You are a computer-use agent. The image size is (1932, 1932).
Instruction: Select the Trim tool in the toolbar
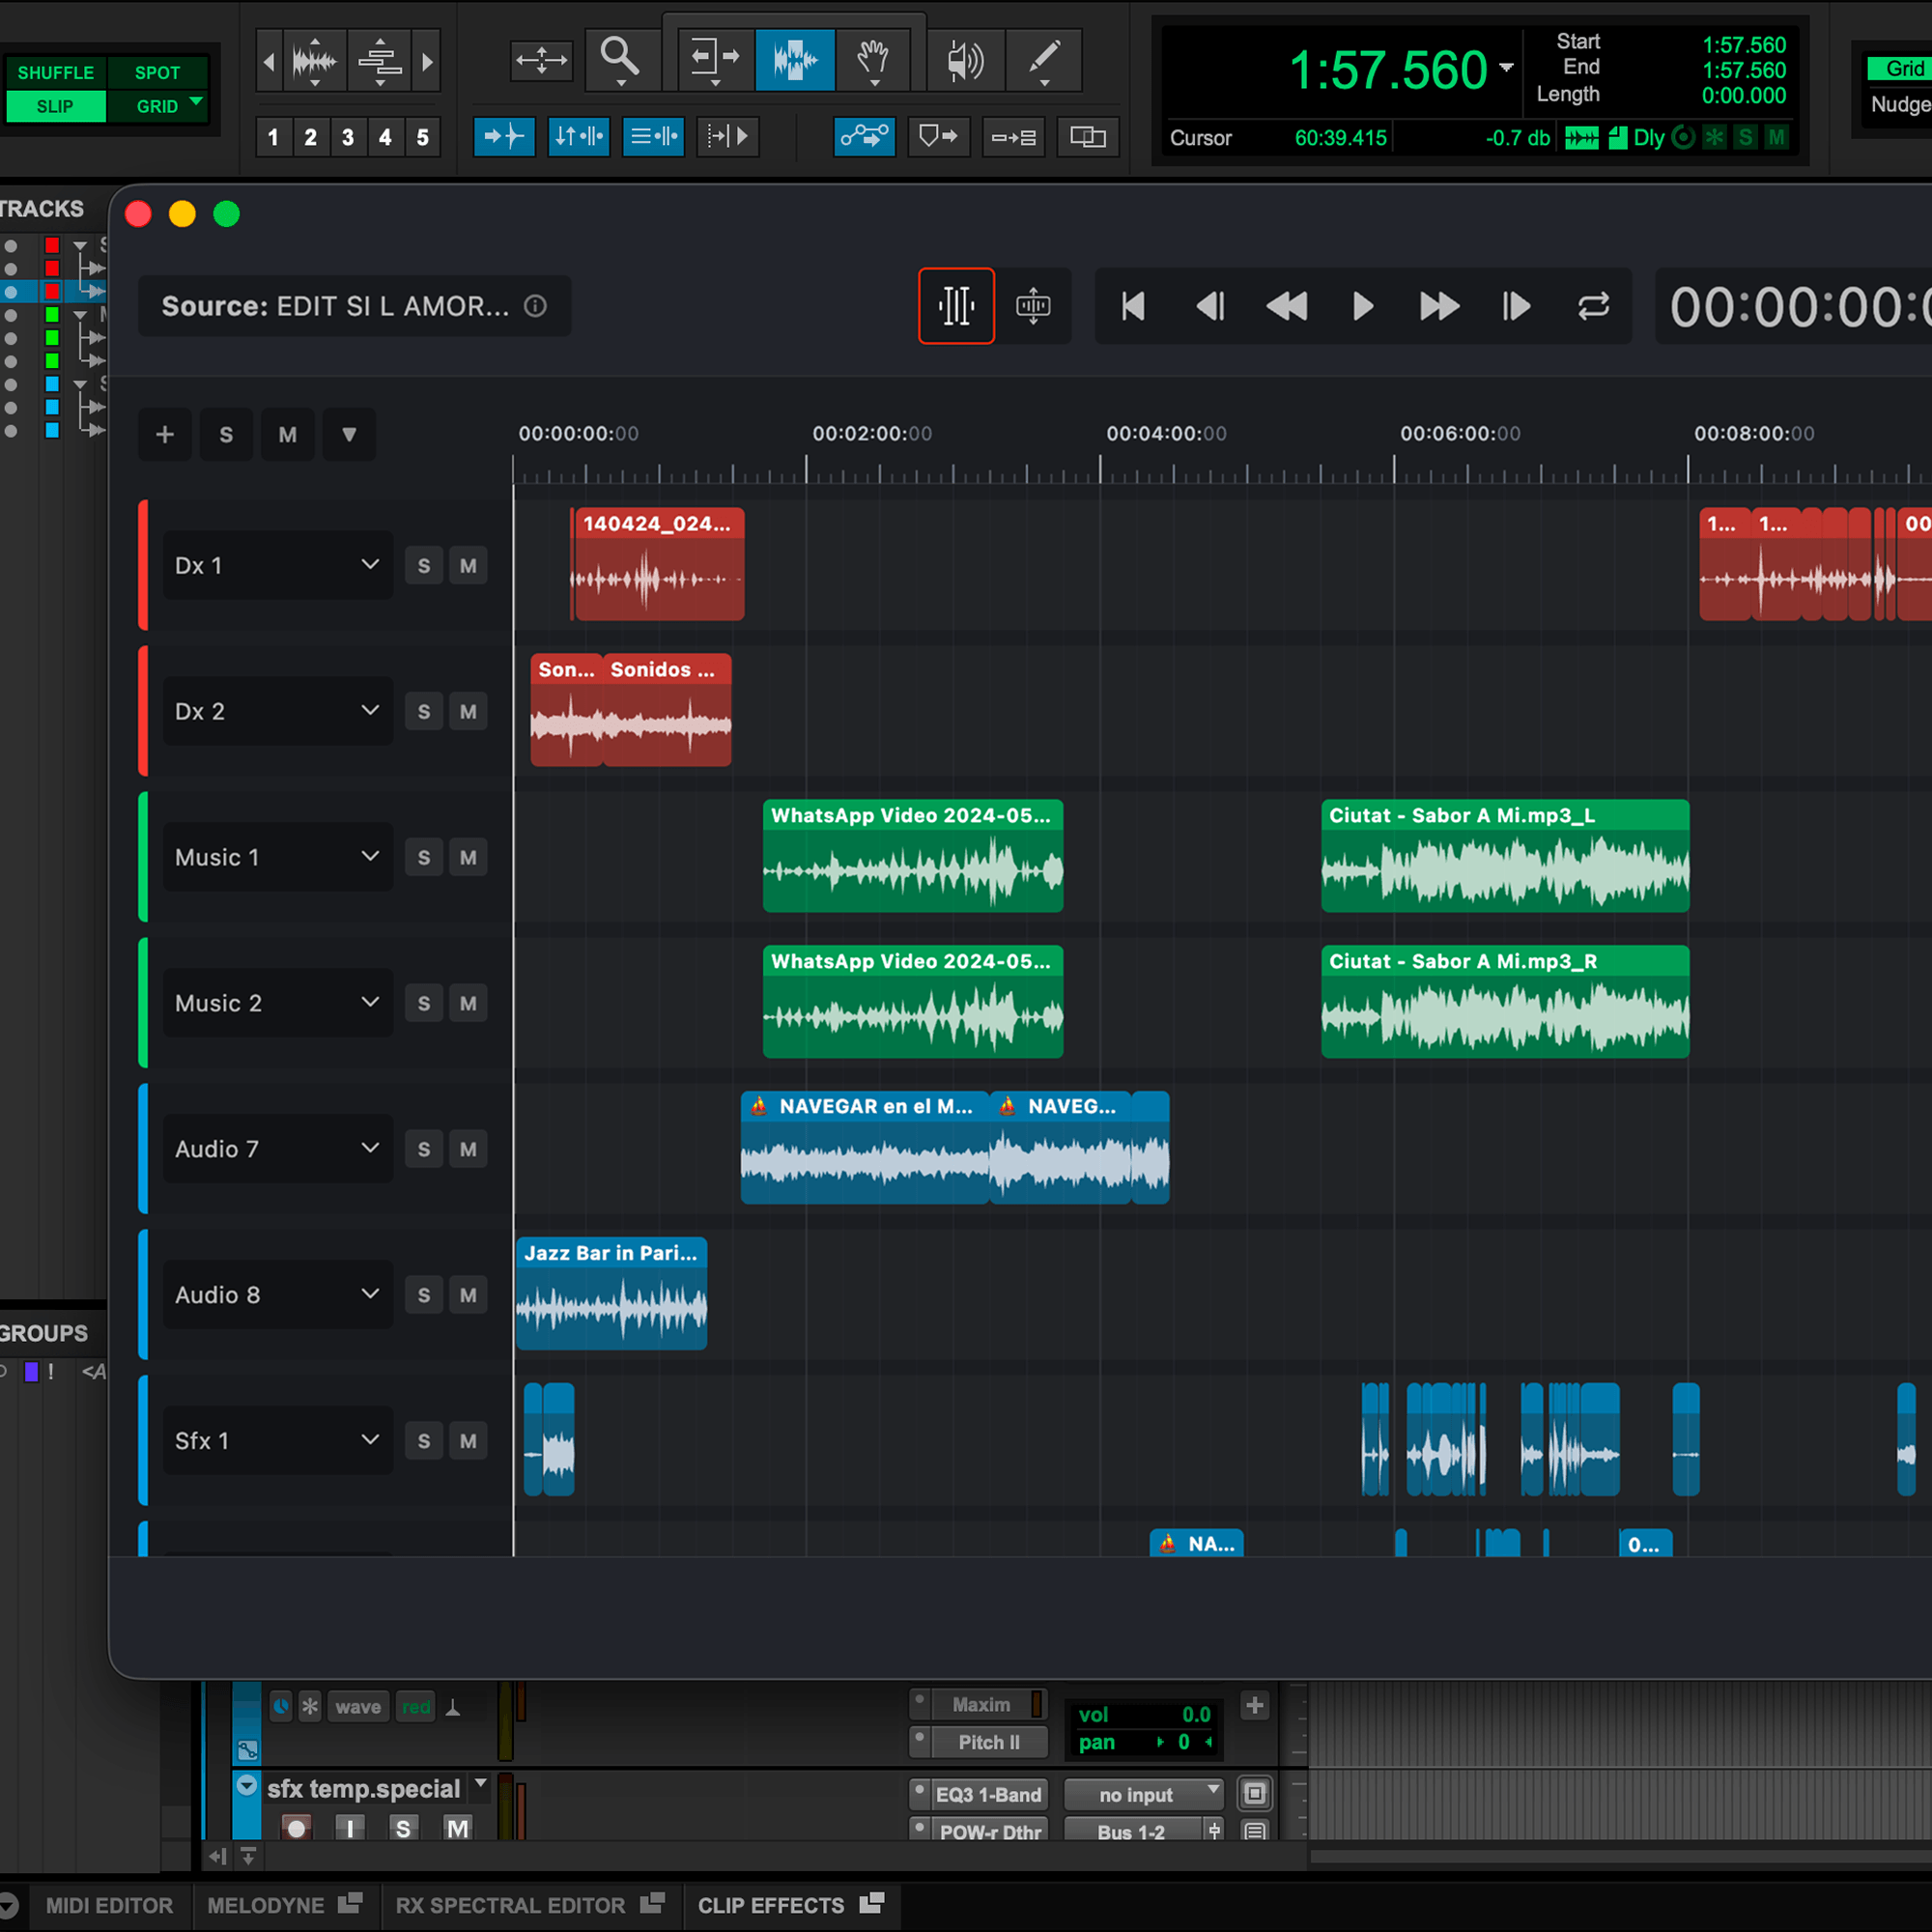714,59
